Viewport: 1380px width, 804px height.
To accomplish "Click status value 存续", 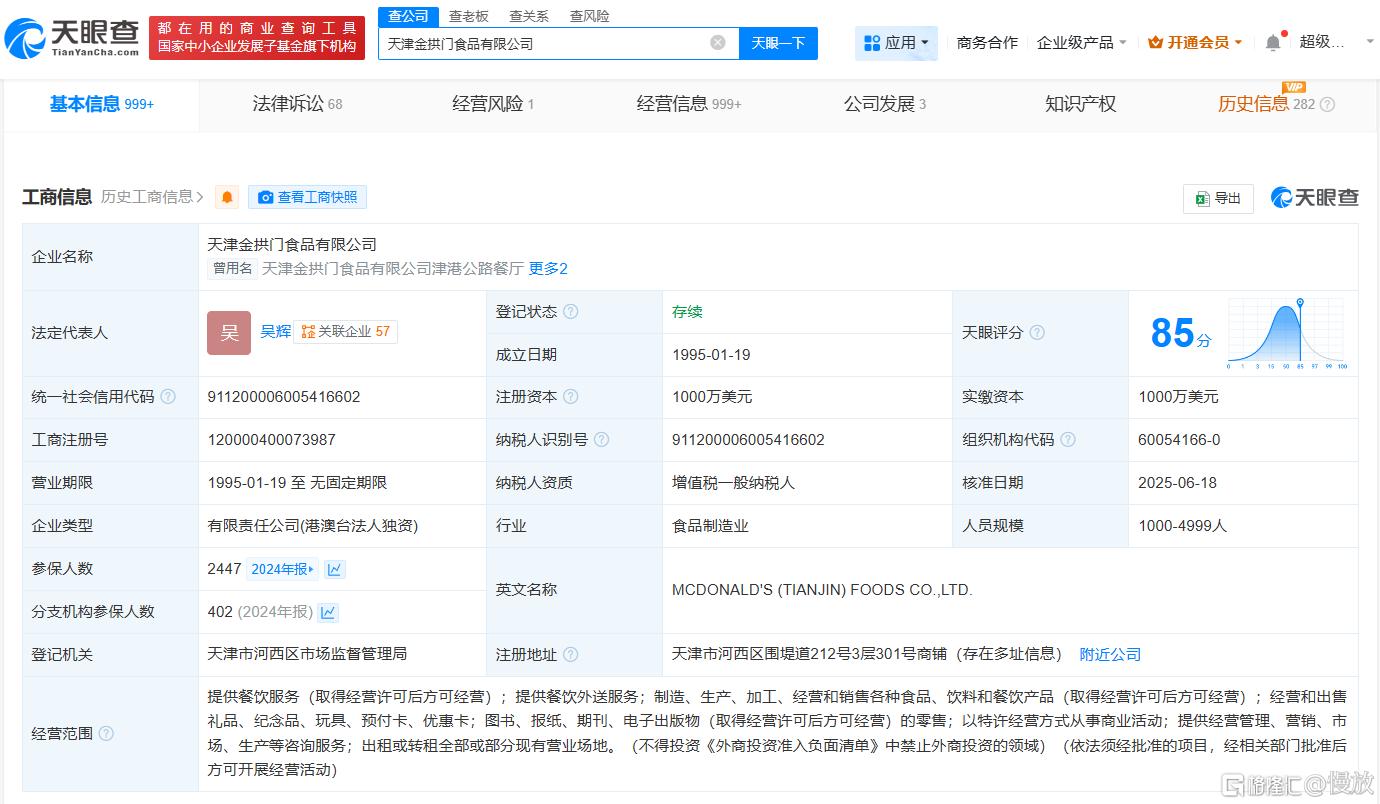I will tap(687, 311).
